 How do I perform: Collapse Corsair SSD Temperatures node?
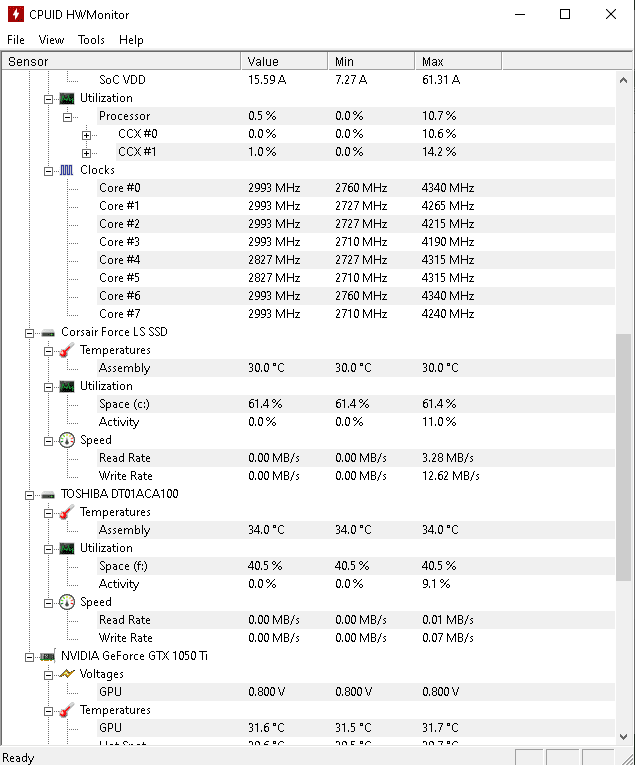click(48, 351)
